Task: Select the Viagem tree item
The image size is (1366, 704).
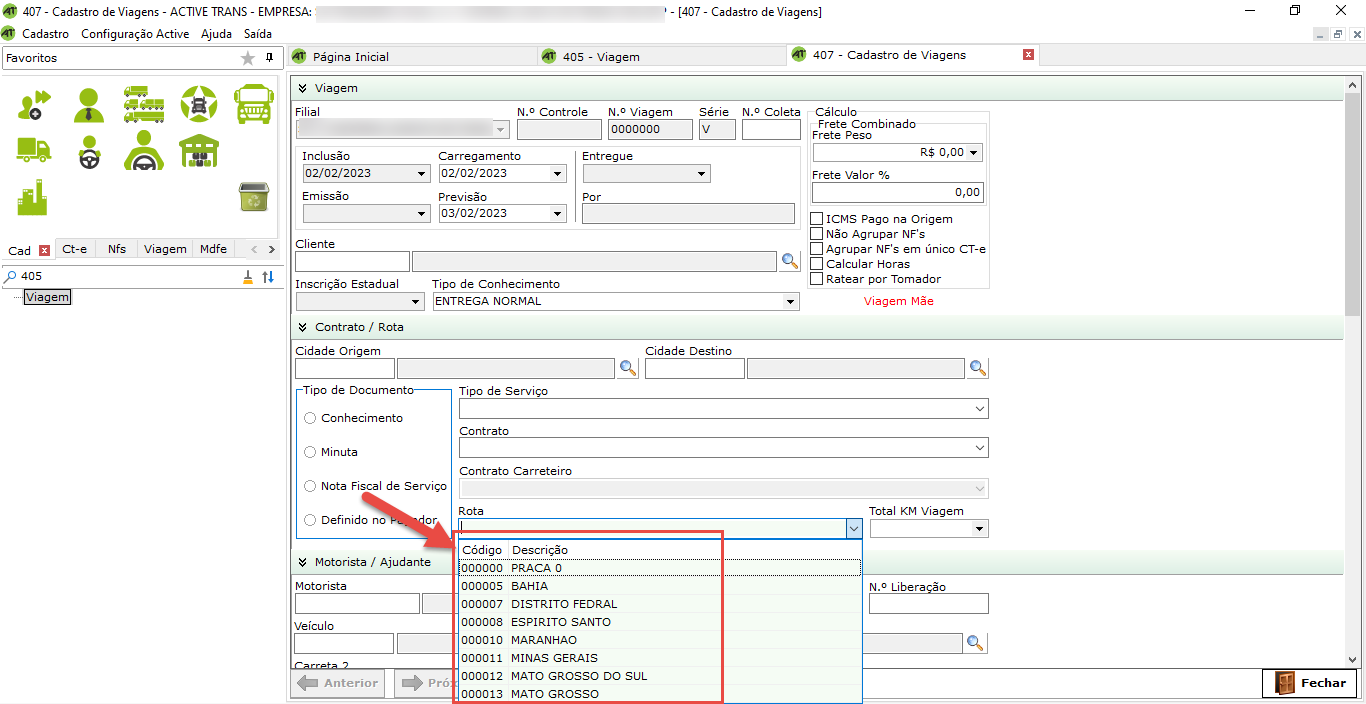Action: click(x=48, y=297)
